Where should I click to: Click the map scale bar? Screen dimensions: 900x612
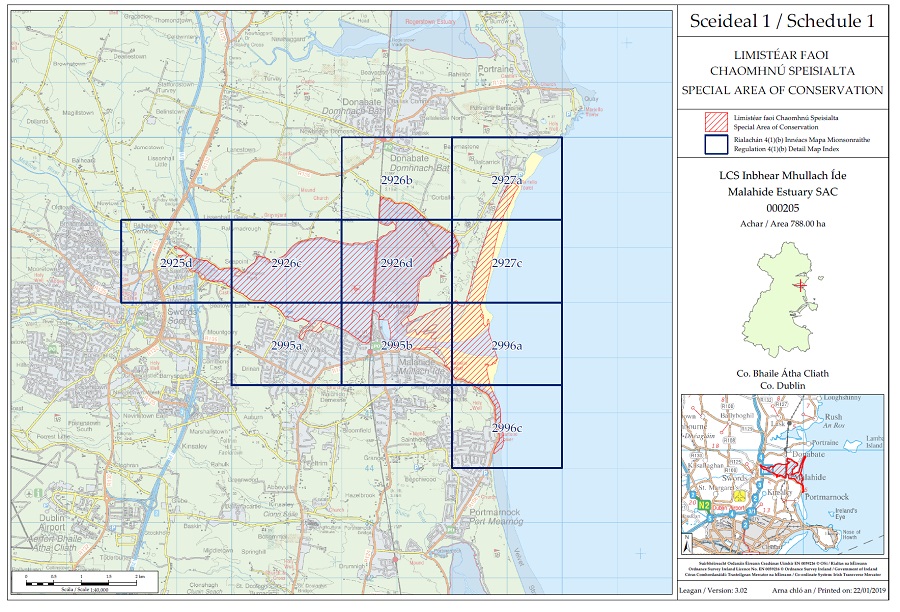[81, 583]
